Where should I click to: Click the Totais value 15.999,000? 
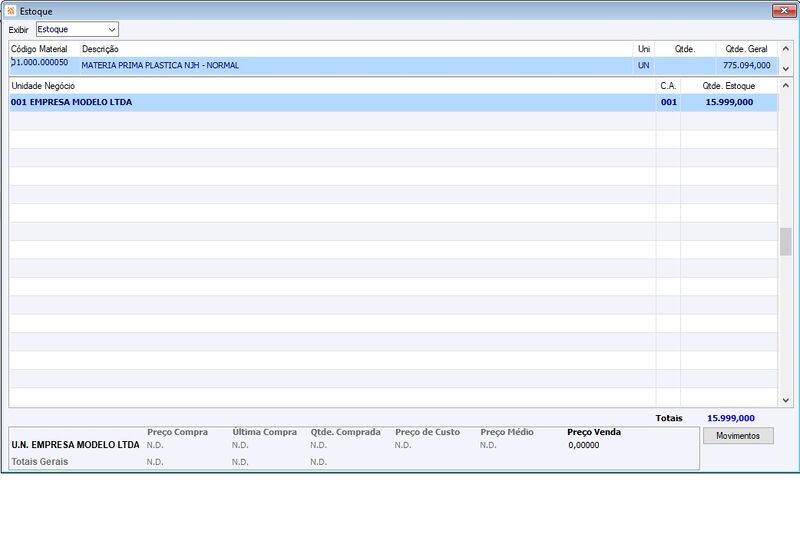731,418
